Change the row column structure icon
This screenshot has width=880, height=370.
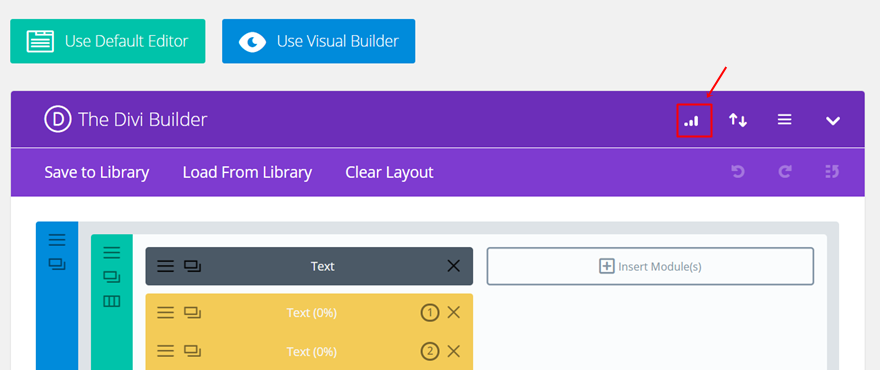(112, 302)
